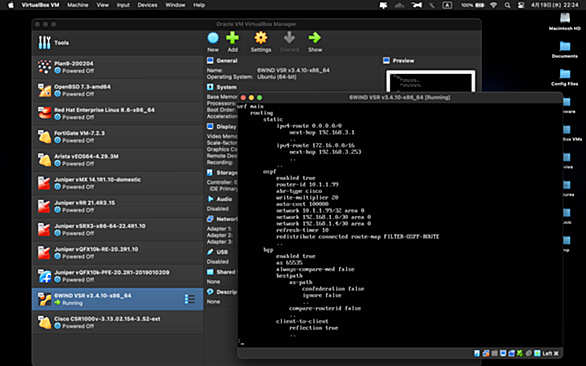This screenshot has width=586, height=366.
Task: Select Juniper vQFX10k-RE-20.2R1.10 VM
Action: 118,252
